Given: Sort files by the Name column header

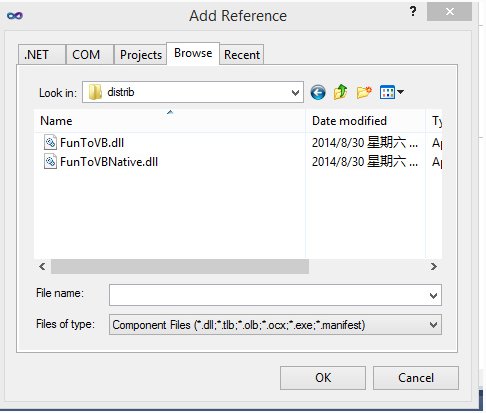Looking at the screenshot, I should point(169,121).
